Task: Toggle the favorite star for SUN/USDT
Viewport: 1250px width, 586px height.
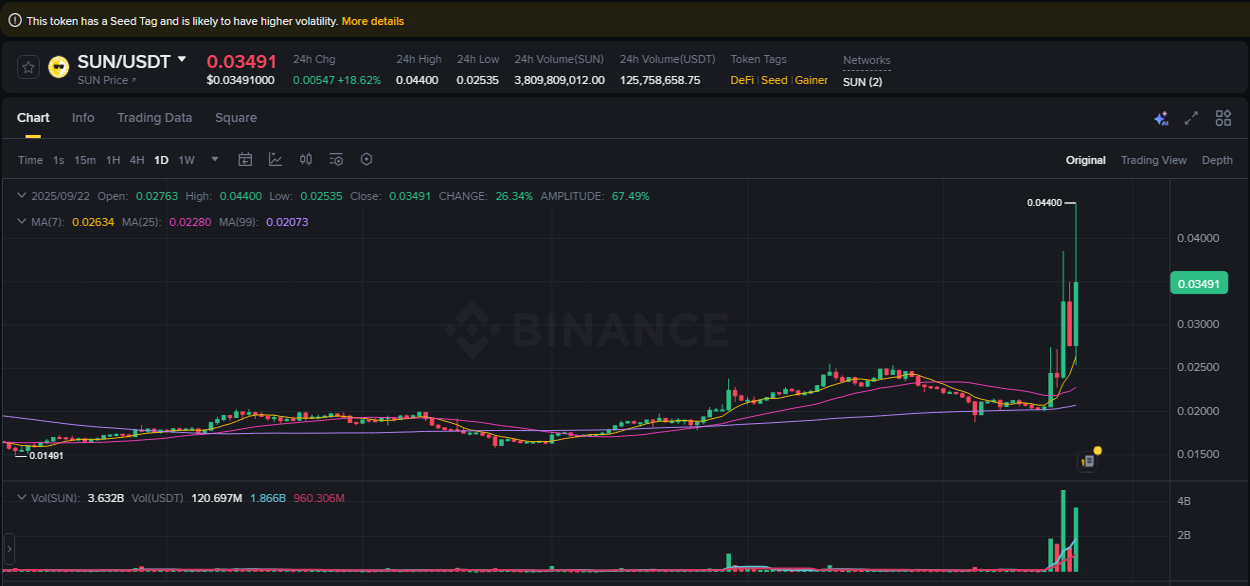Action: 28,66
